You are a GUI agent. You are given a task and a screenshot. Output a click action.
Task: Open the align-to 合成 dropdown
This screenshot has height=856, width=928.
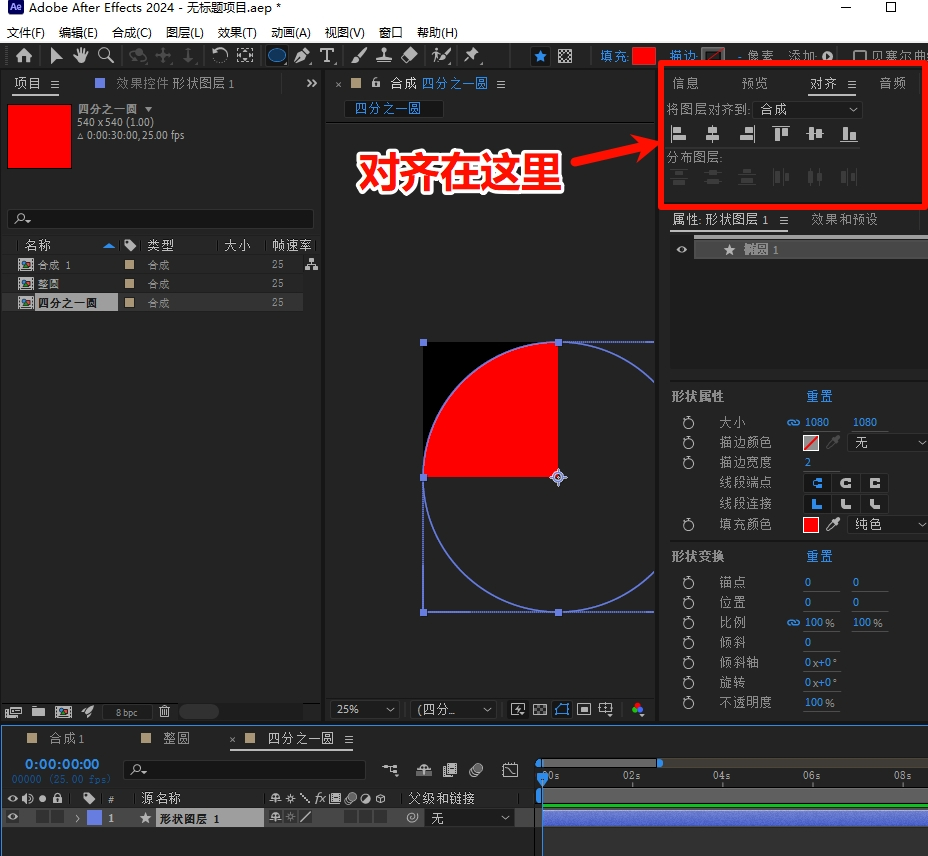pos(808,110)
